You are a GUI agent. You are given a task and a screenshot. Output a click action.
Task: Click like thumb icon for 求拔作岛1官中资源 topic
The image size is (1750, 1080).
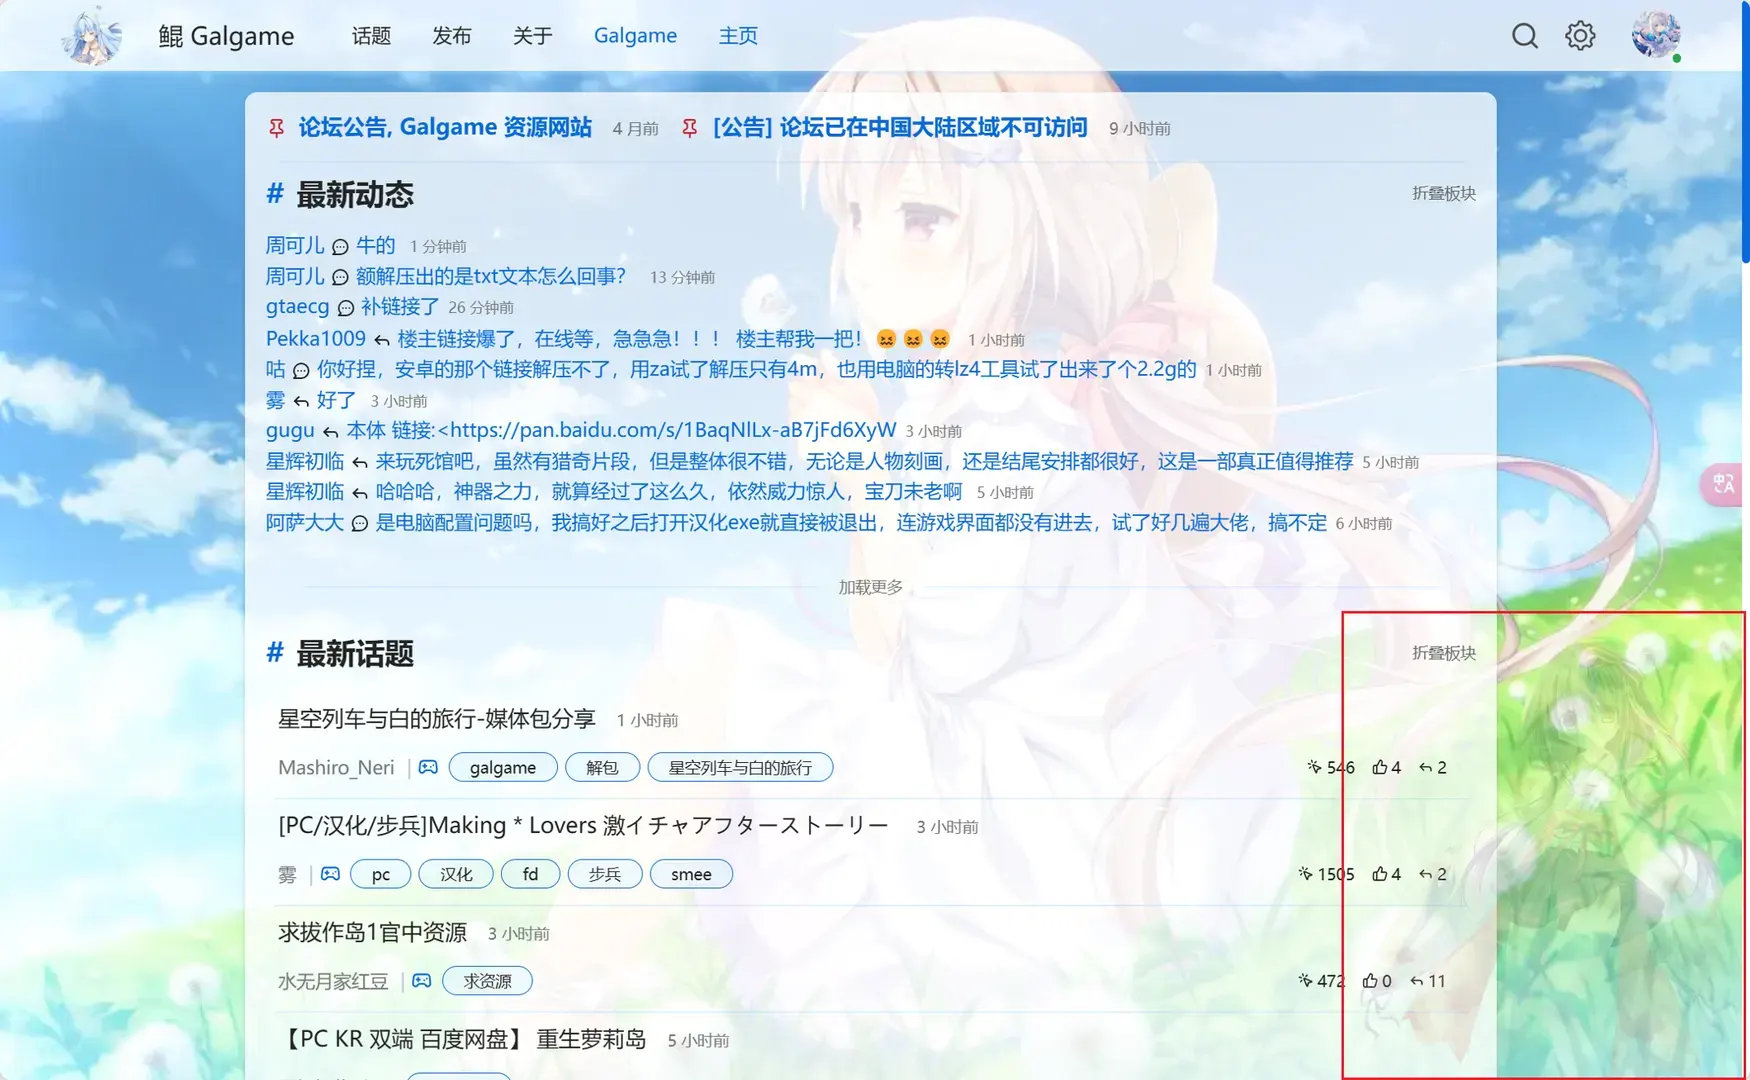tap(1370, 981)
